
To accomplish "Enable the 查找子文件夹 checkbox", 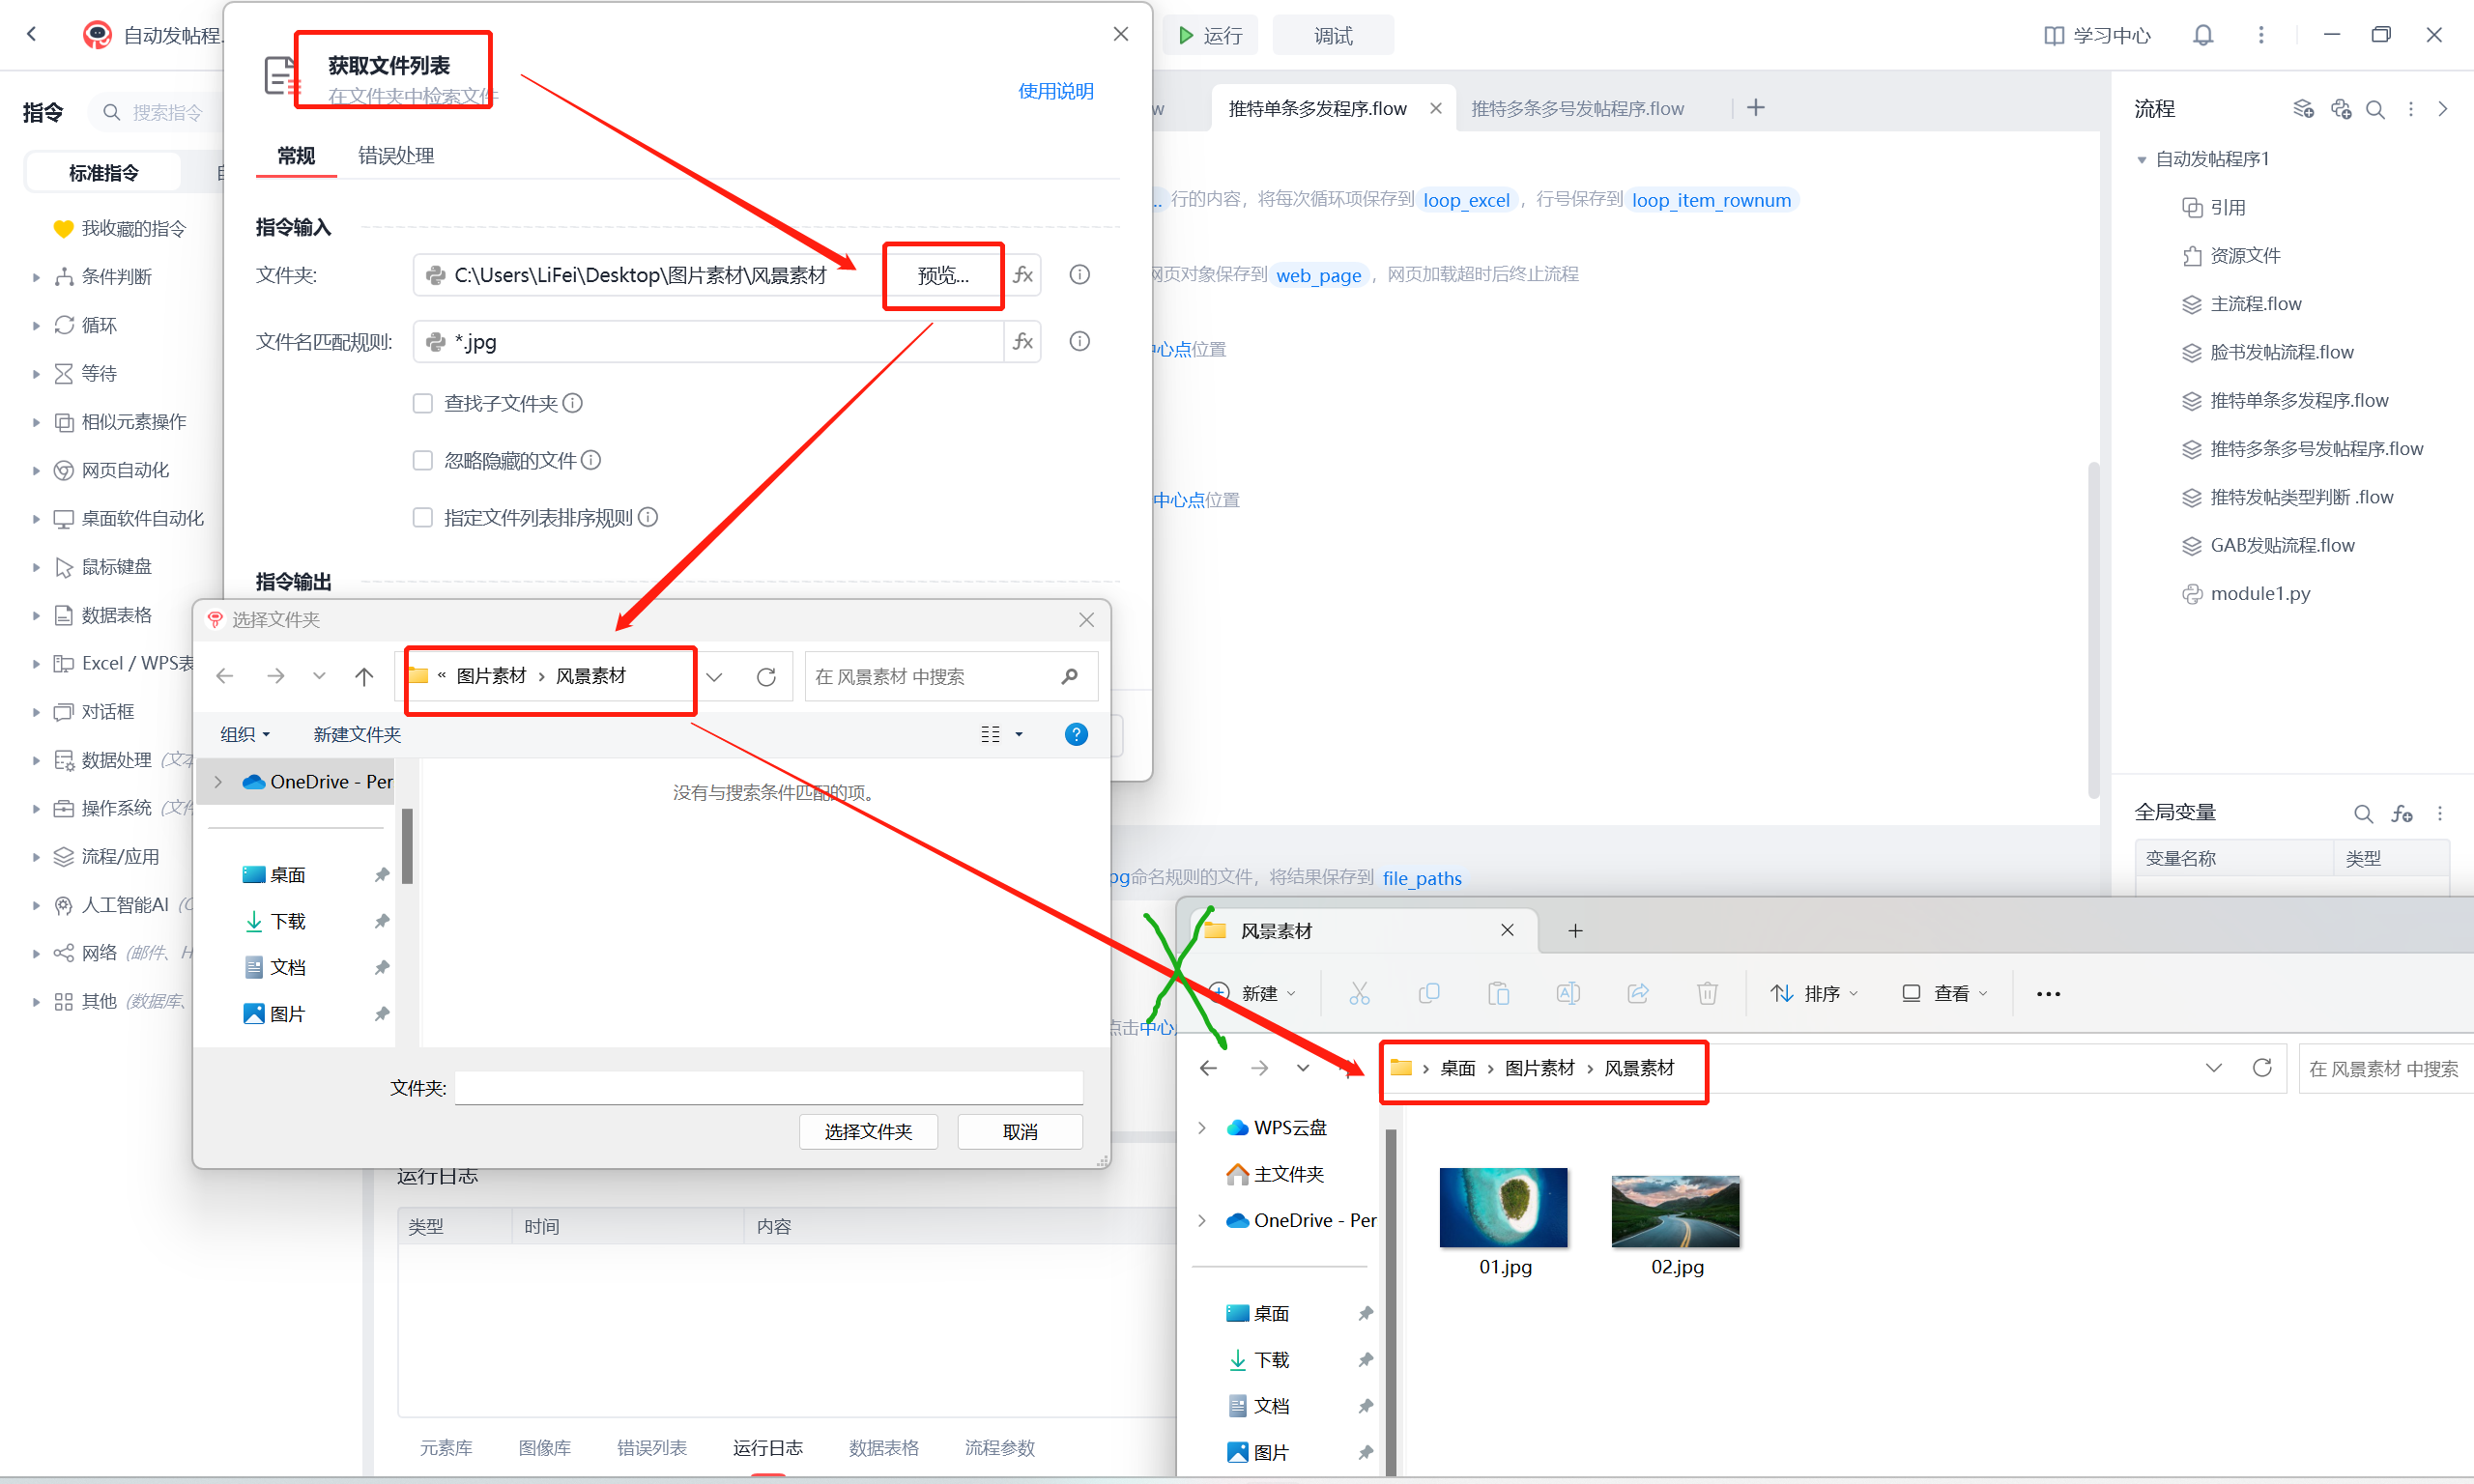I will [x=423, y=403].
